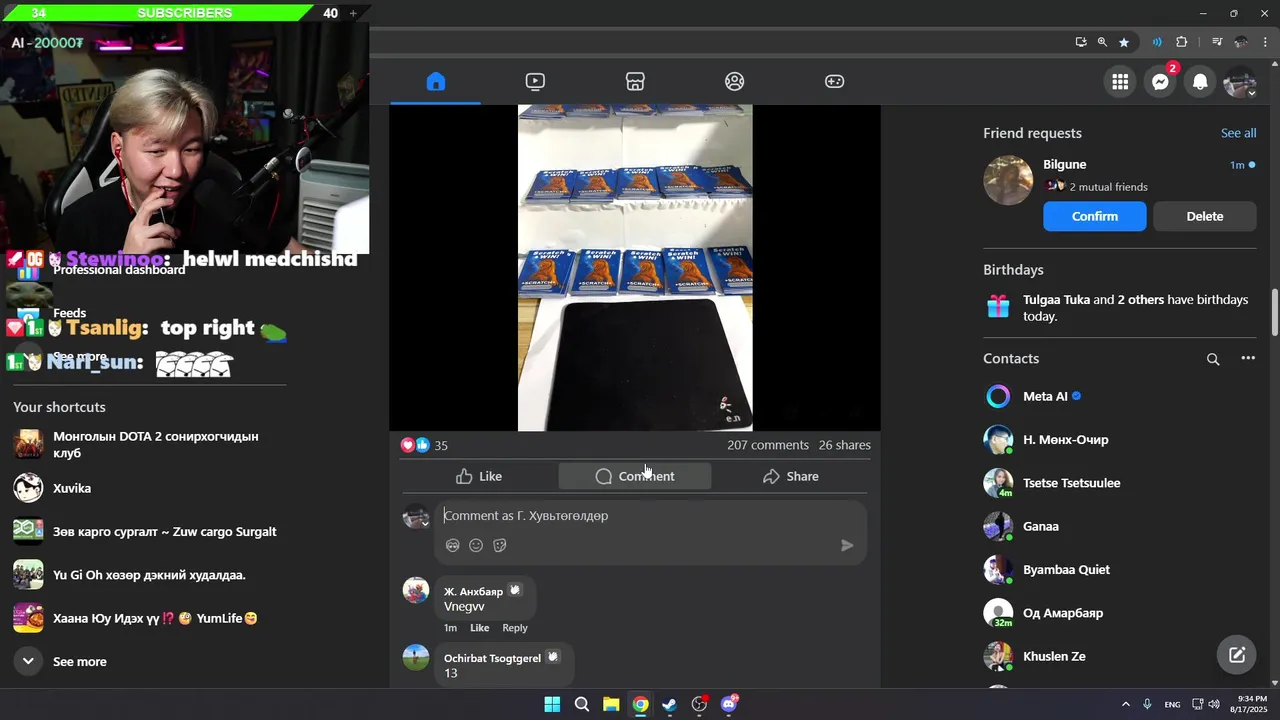The height and width of the screenshot is (720, 1280).
Task: Open the account profile menu
Action: pyautogui.click(x=1240, y=82)
